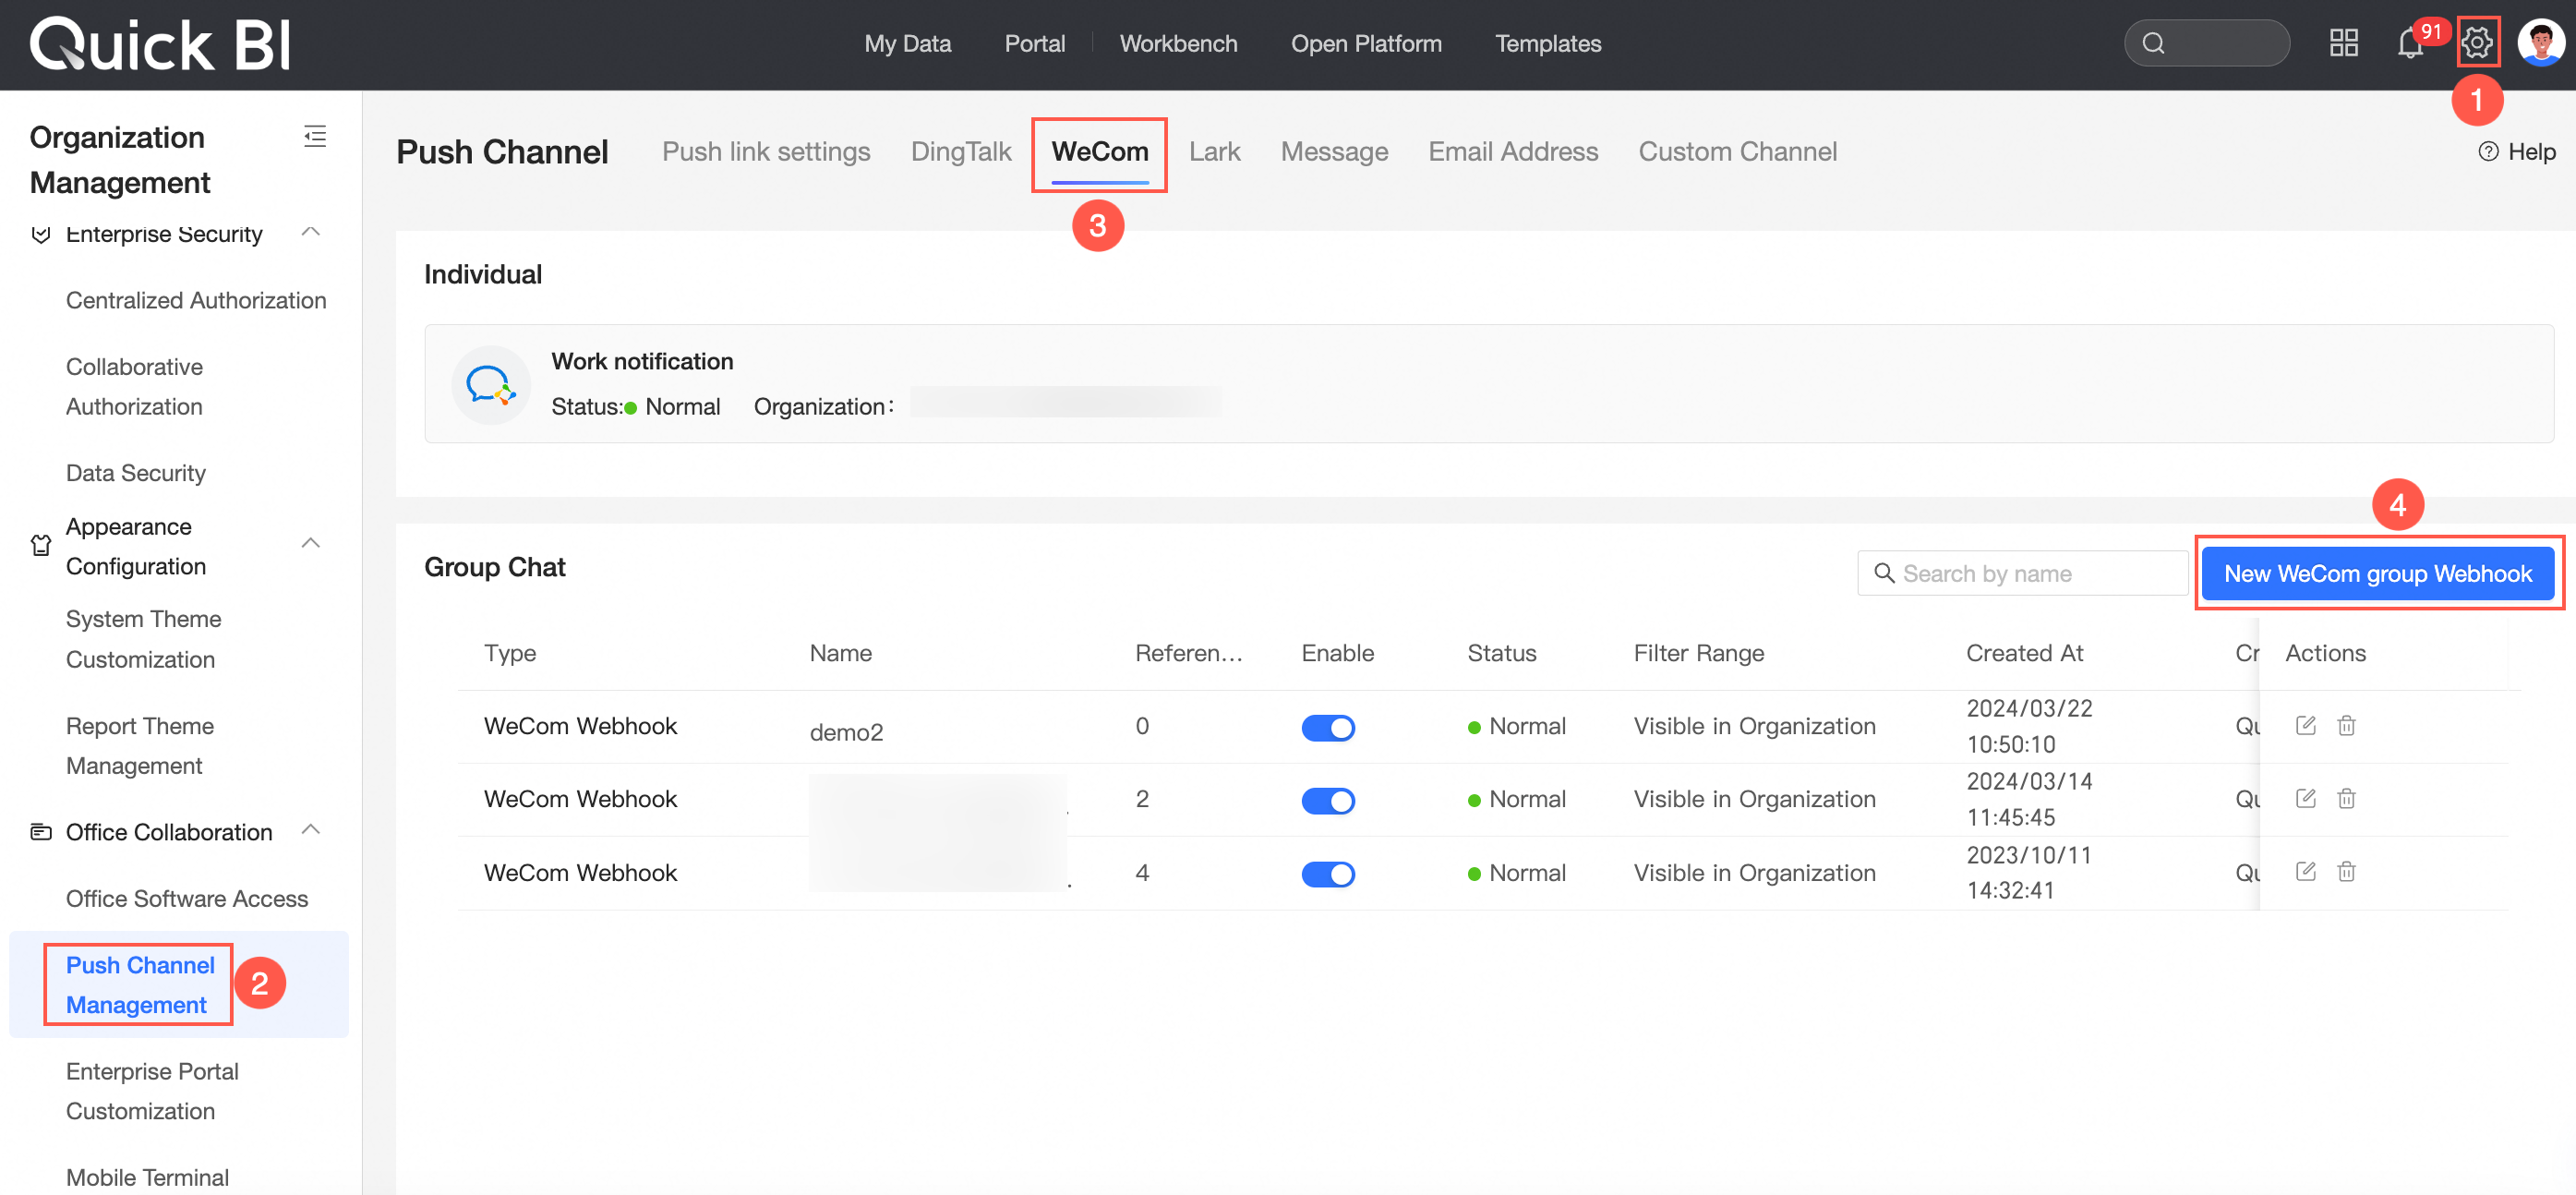Disable the demo2 webhook toggle

(x=1327, y=728)
